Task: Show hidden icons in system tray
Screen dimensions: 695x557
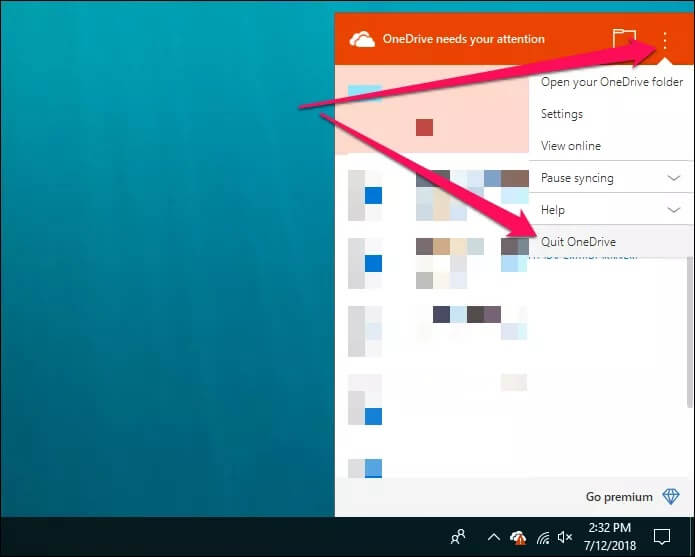Action: (x=494, y=538)
